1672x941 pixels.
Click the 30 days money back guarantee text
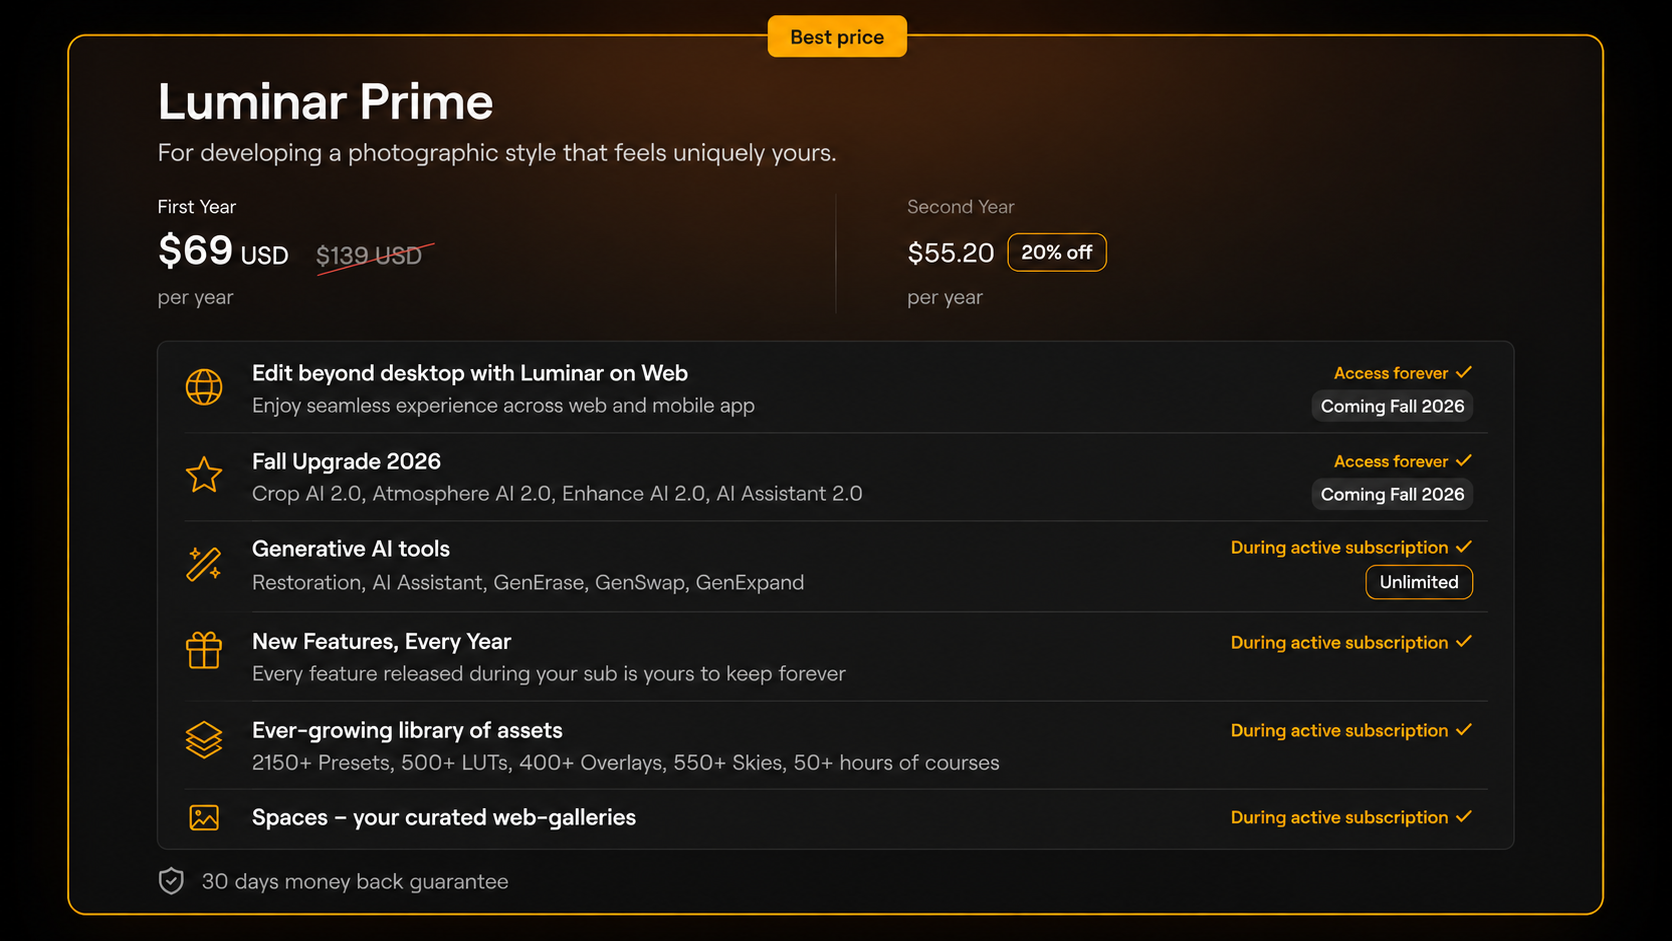point(355,881)
